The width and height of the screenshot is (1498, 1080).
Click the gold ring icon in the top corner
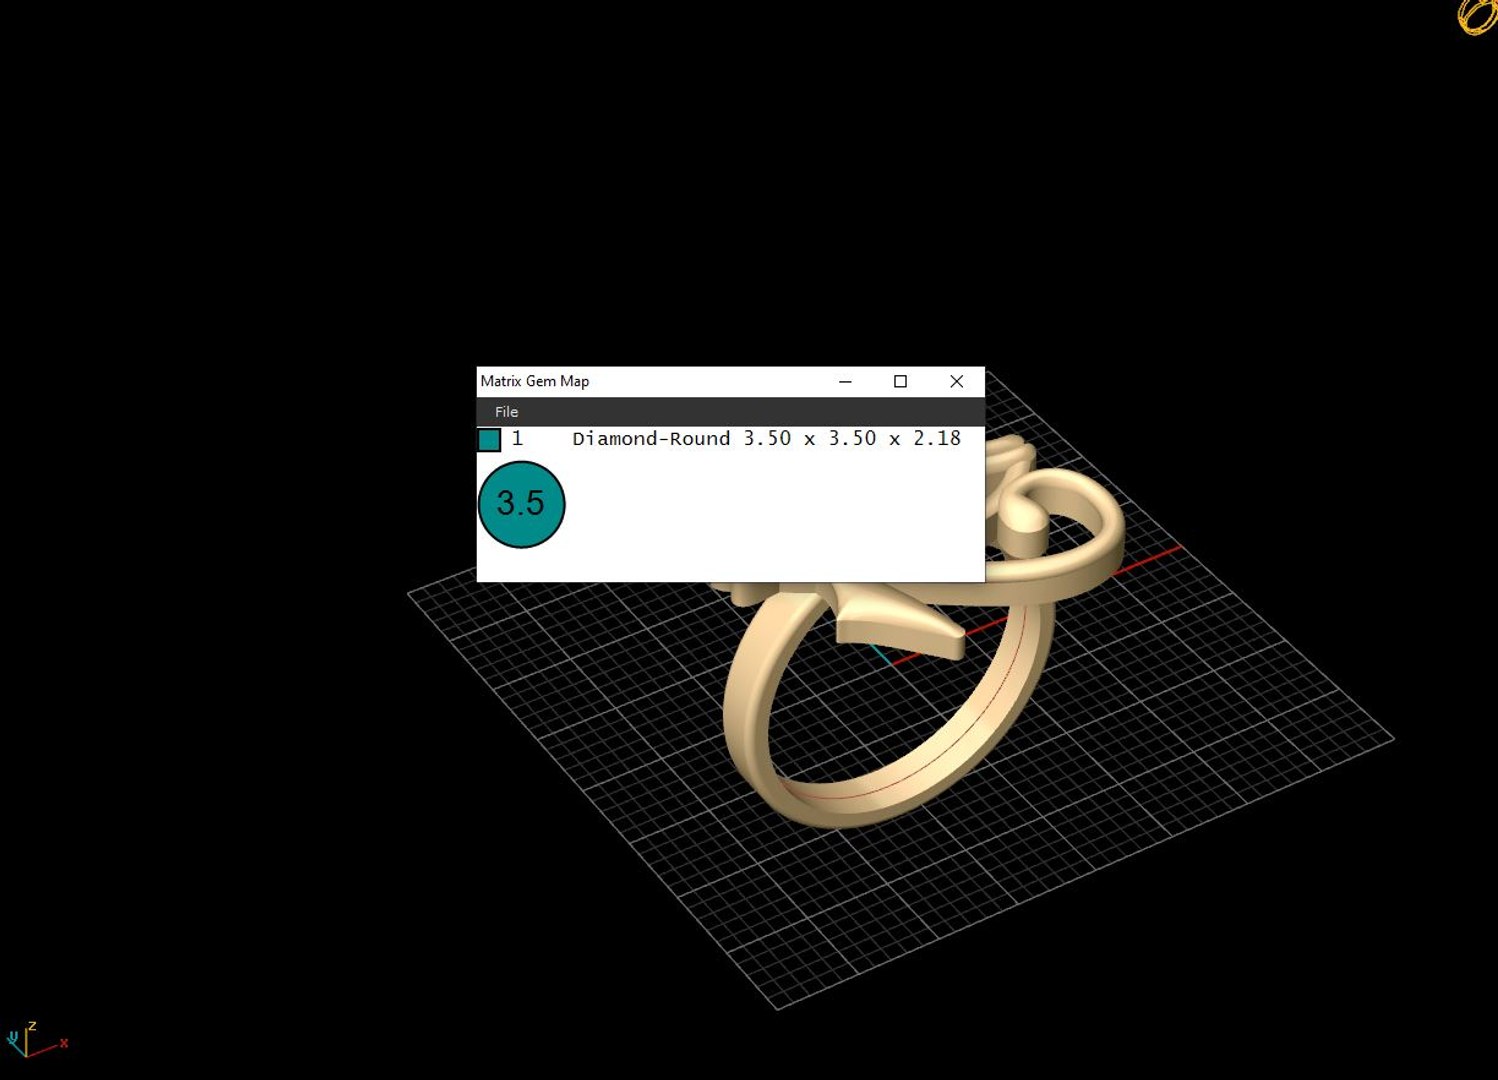(x=1476, y=16)
